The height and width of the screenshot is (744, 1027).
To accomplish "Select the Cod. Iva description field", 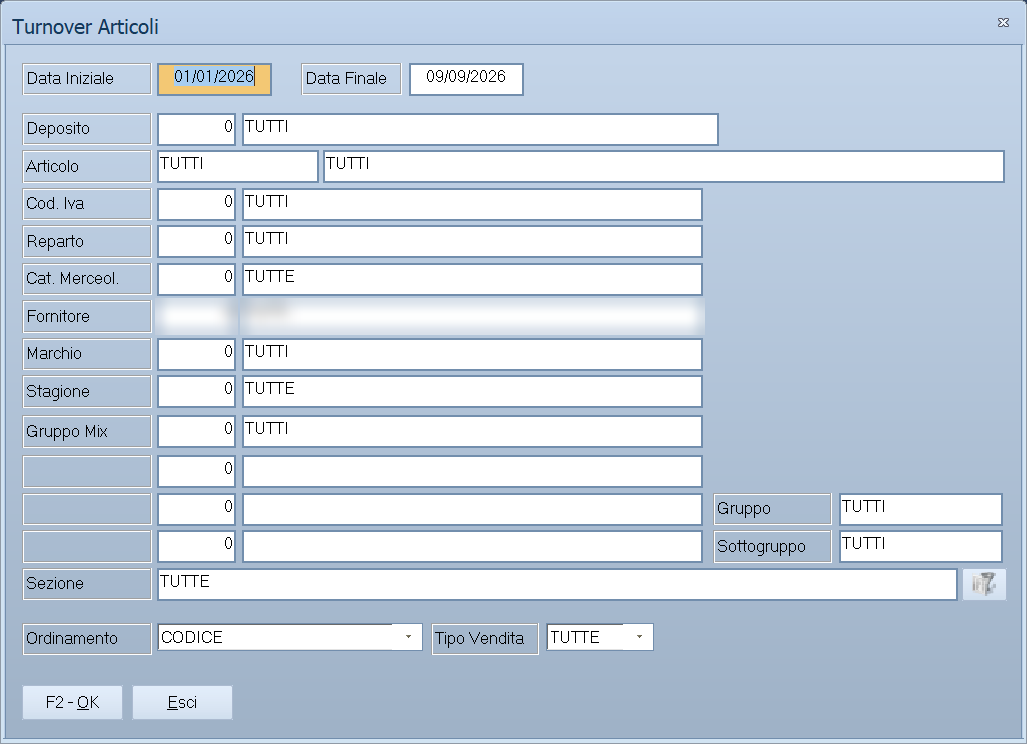I will click(472, 204).
